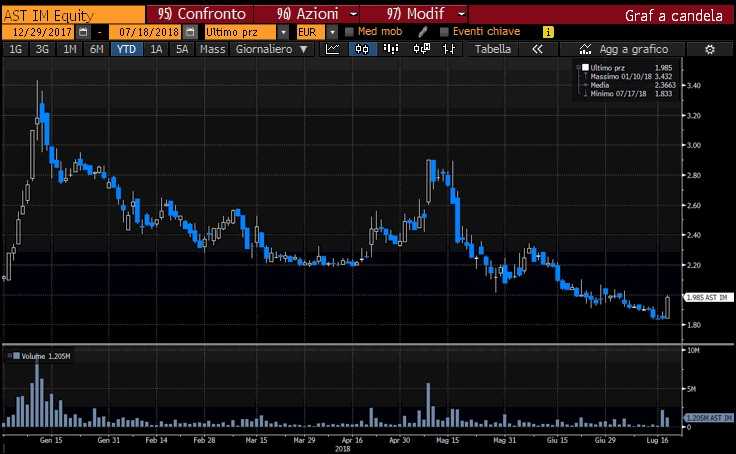Viewport: 736px width, 454px height.
Task: Open chart settings gear icon
Action: 710,49
